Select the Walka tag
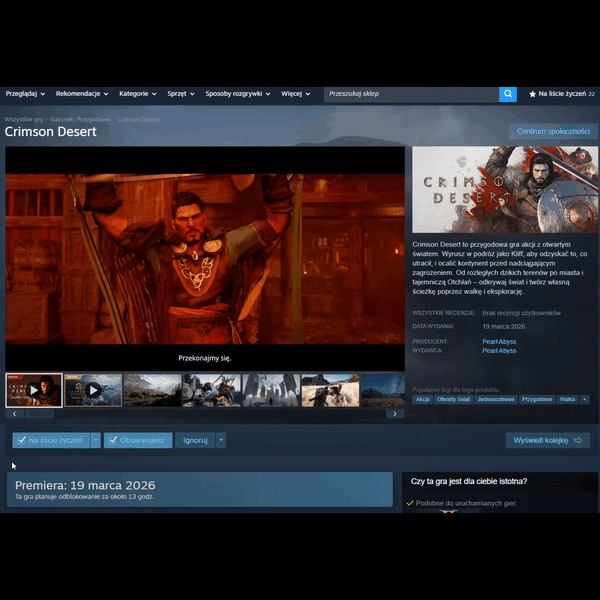Viewport: 600px width, 600px height. (567, 399)
